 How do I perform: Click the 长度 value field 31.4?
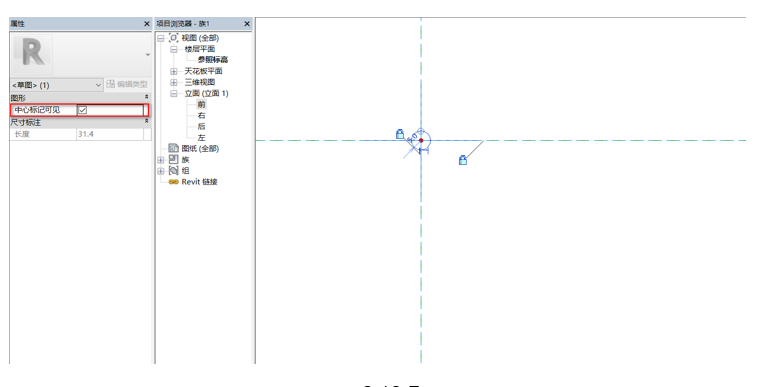(x=110, y=134)
